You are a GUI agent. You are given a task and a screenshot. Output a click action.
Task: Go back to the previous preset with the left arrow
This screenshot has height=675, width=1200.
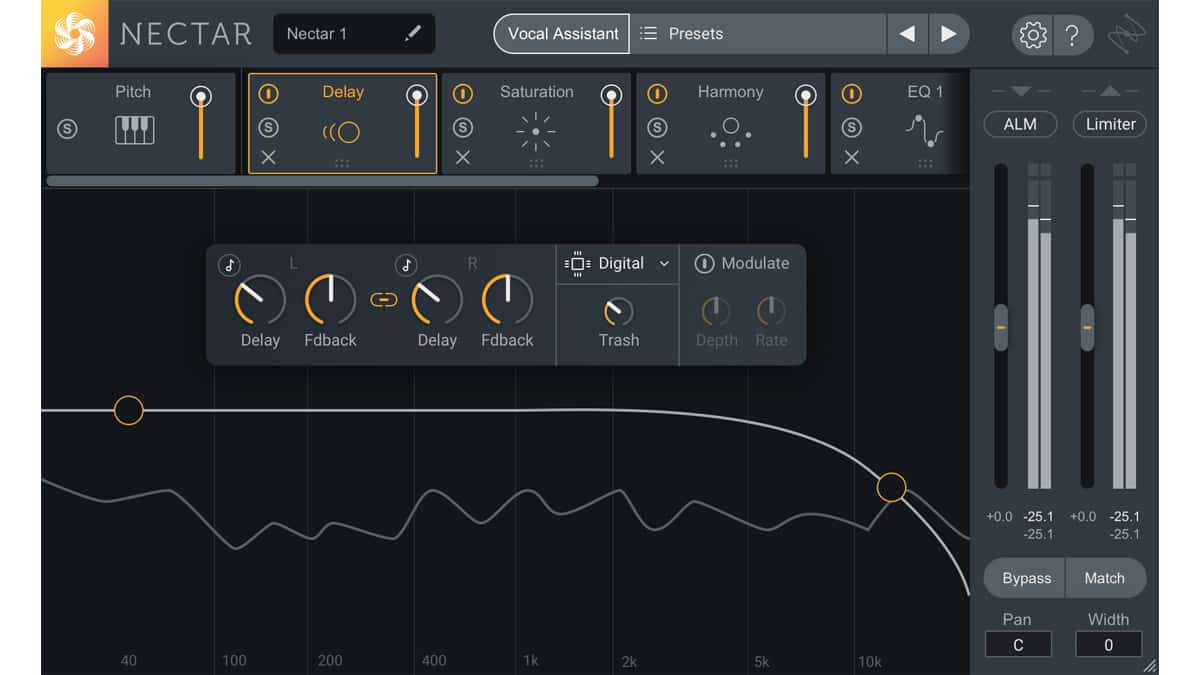[x=906, y=33]
